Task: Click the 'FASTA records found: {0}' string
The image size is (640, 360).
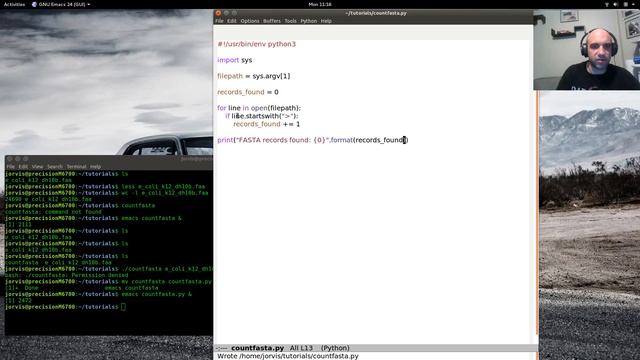Action: pos(282,140)
